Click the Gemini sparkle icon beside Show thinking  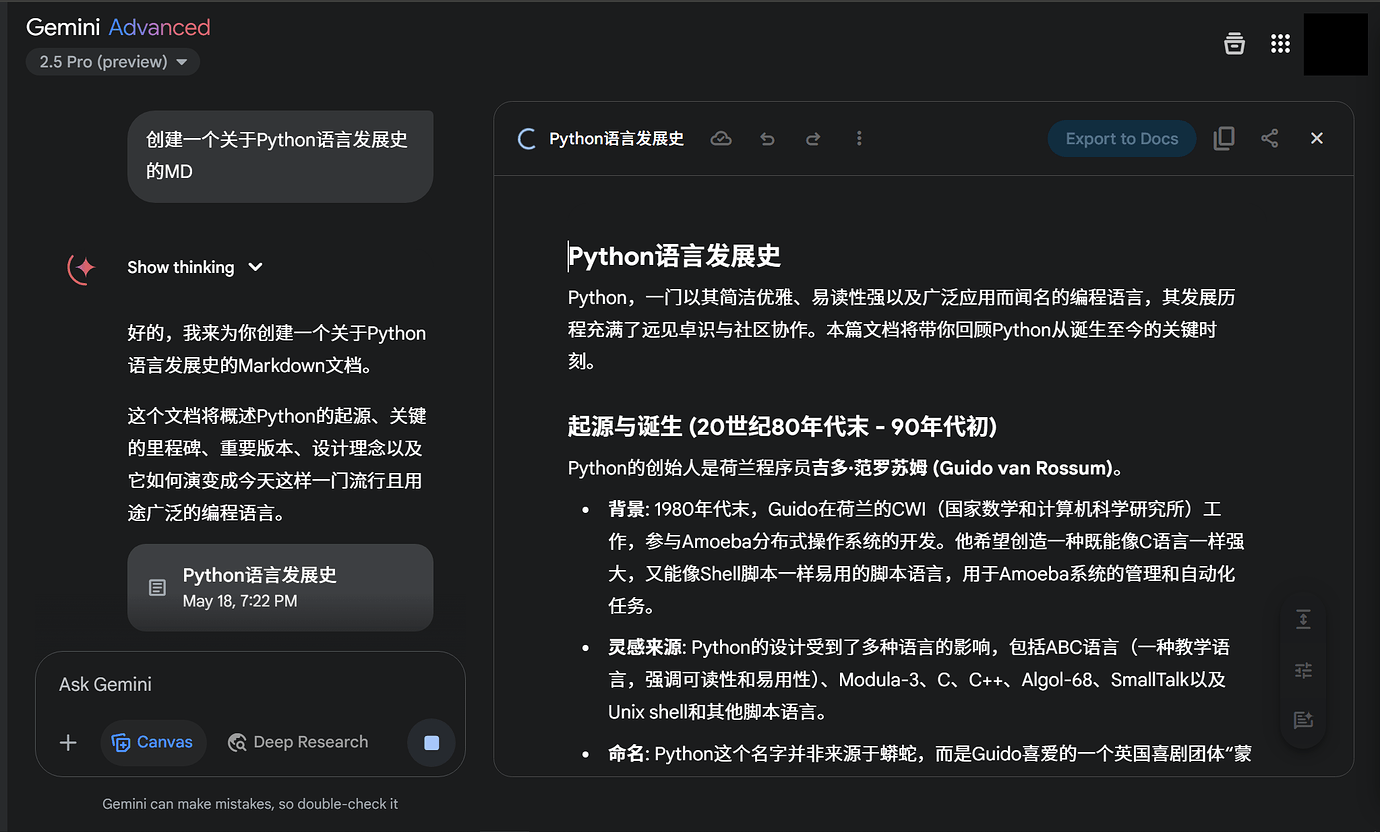coord(83,268)
